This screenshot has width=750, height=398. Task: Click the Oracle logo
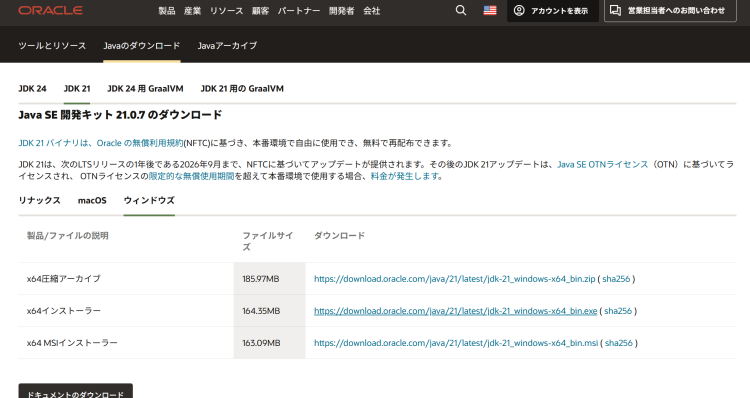[x=50, y=10]
